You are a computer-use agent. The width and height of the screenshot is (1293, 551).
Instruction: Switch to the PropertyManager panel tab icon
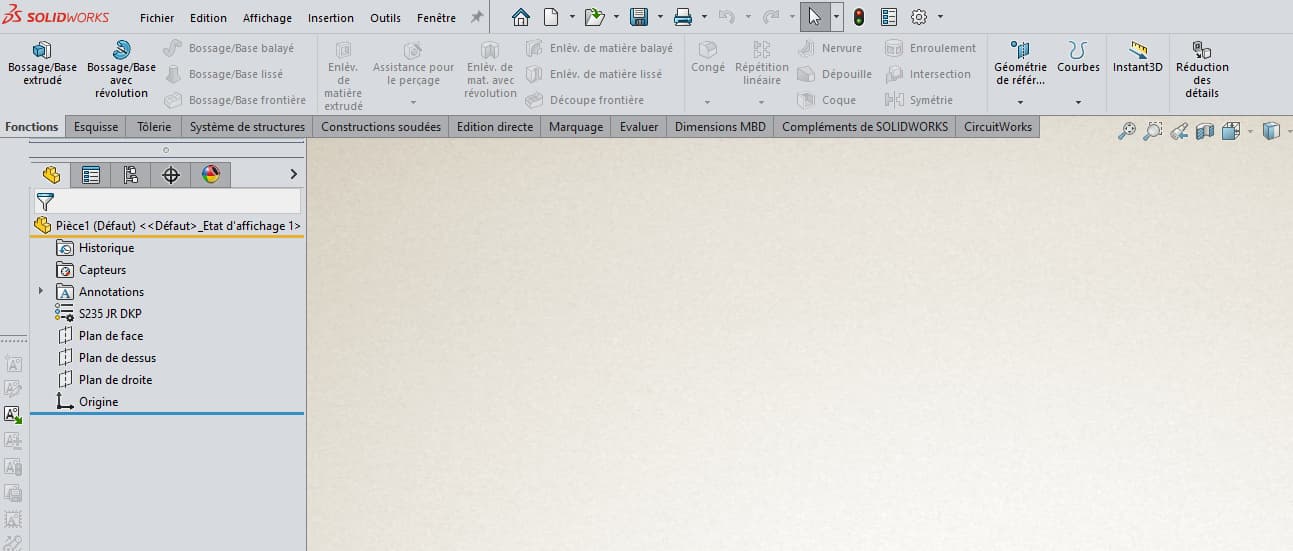(91, 175)
